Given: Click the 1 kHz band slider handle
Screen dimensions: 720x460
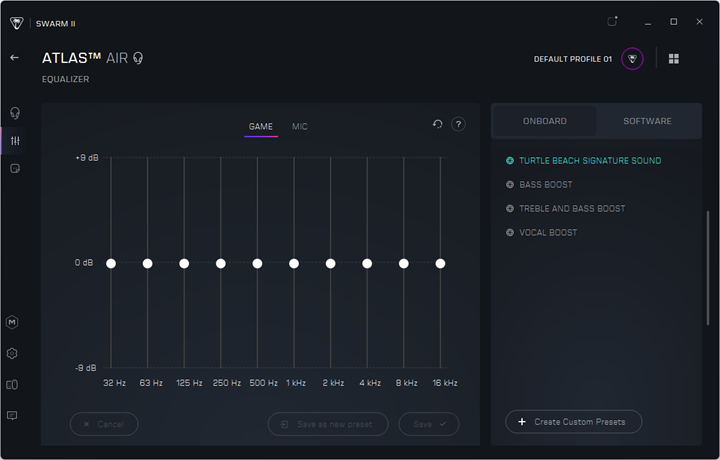Looking at the screenshot, I should (294, 263).
